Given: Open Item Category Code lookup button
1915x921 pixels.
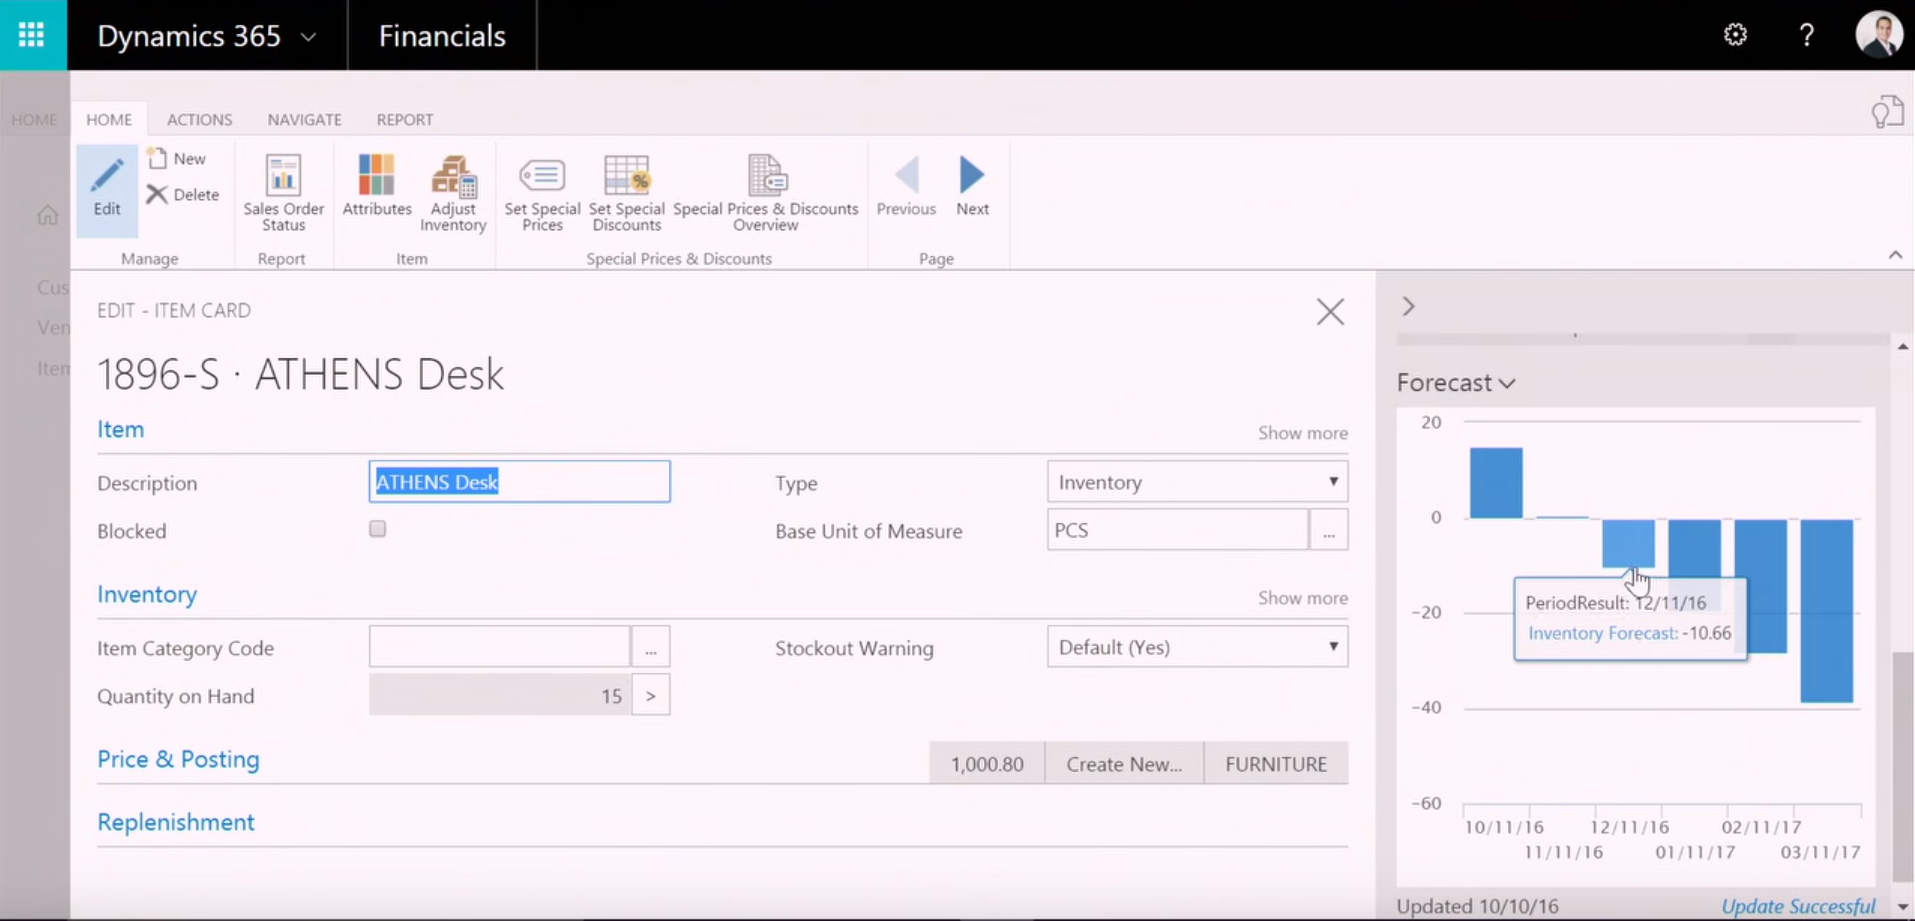Looking at the screenshot, I should pyautogui.click(x=650, y=647).
